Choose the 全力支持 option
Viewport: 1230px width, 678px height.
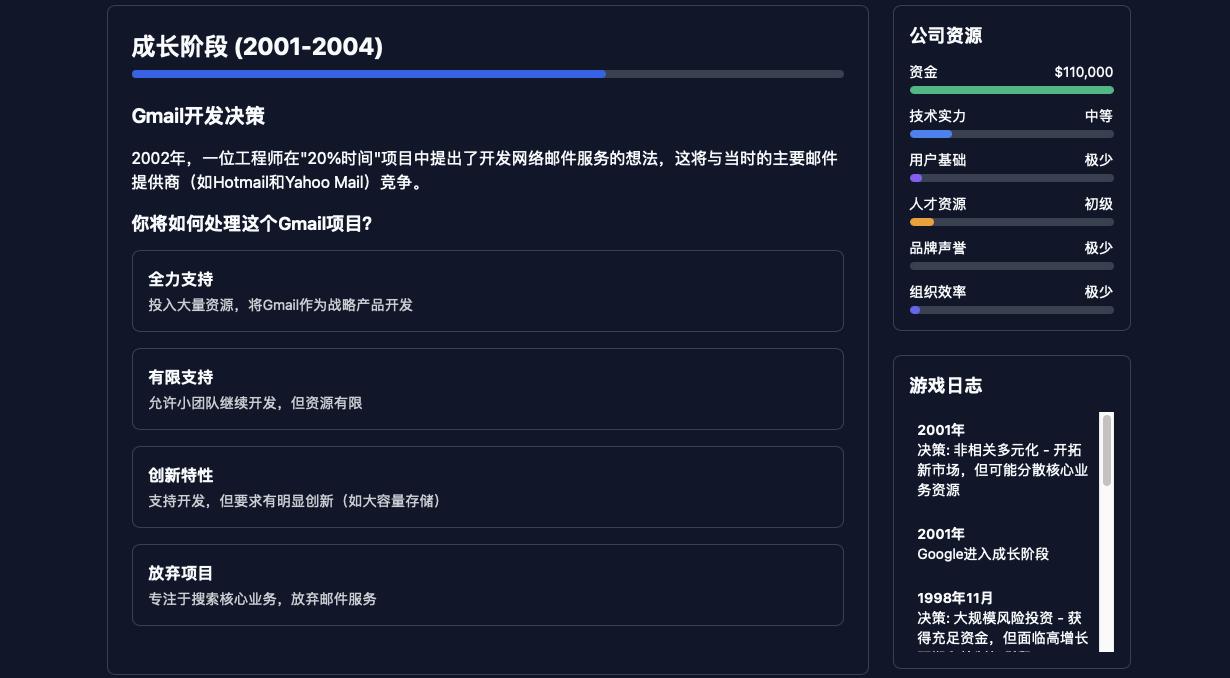point(487,291)
